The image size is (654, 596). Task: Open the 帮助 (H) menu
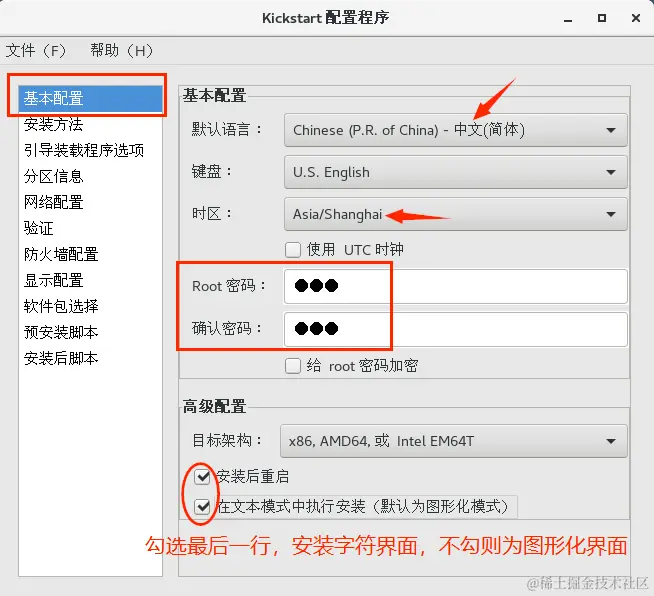pos(121,50)
